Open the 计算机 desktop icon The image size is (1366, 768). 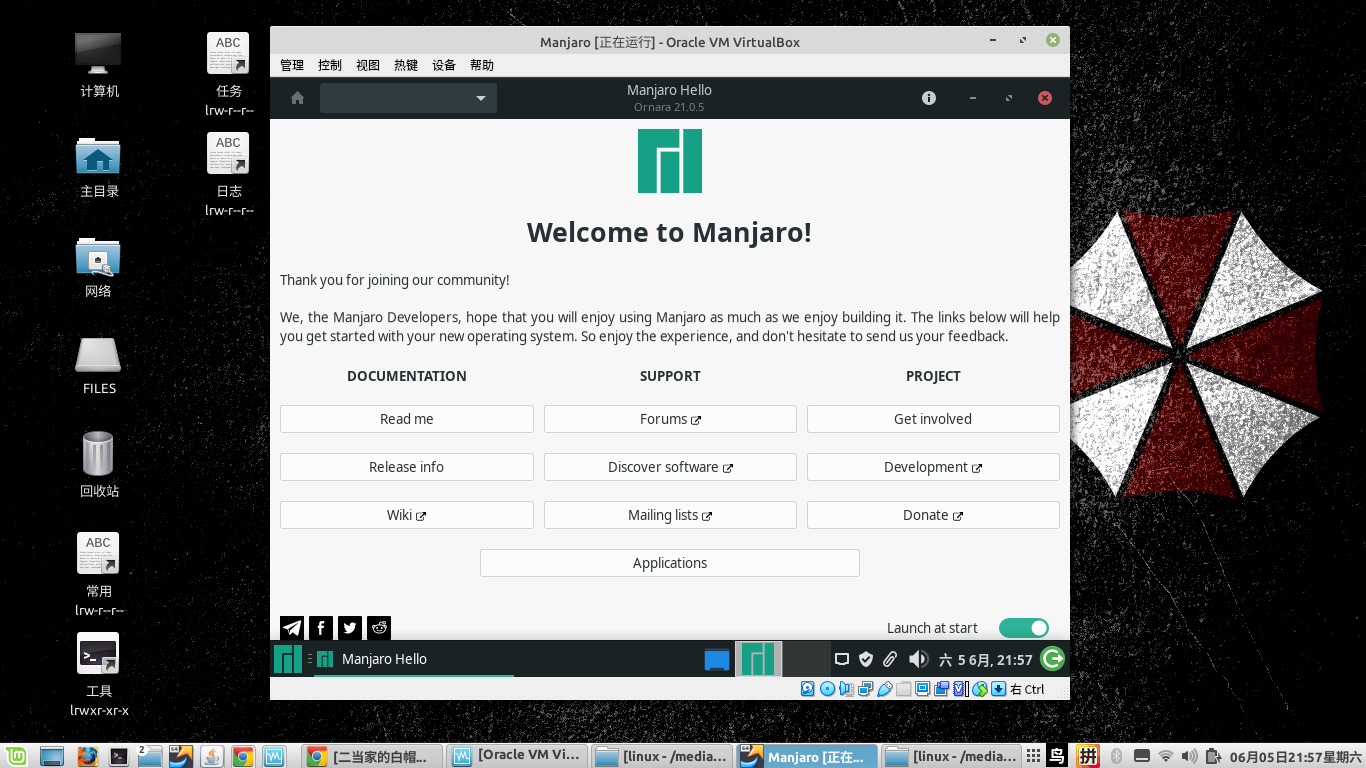(x=99, y=65)
